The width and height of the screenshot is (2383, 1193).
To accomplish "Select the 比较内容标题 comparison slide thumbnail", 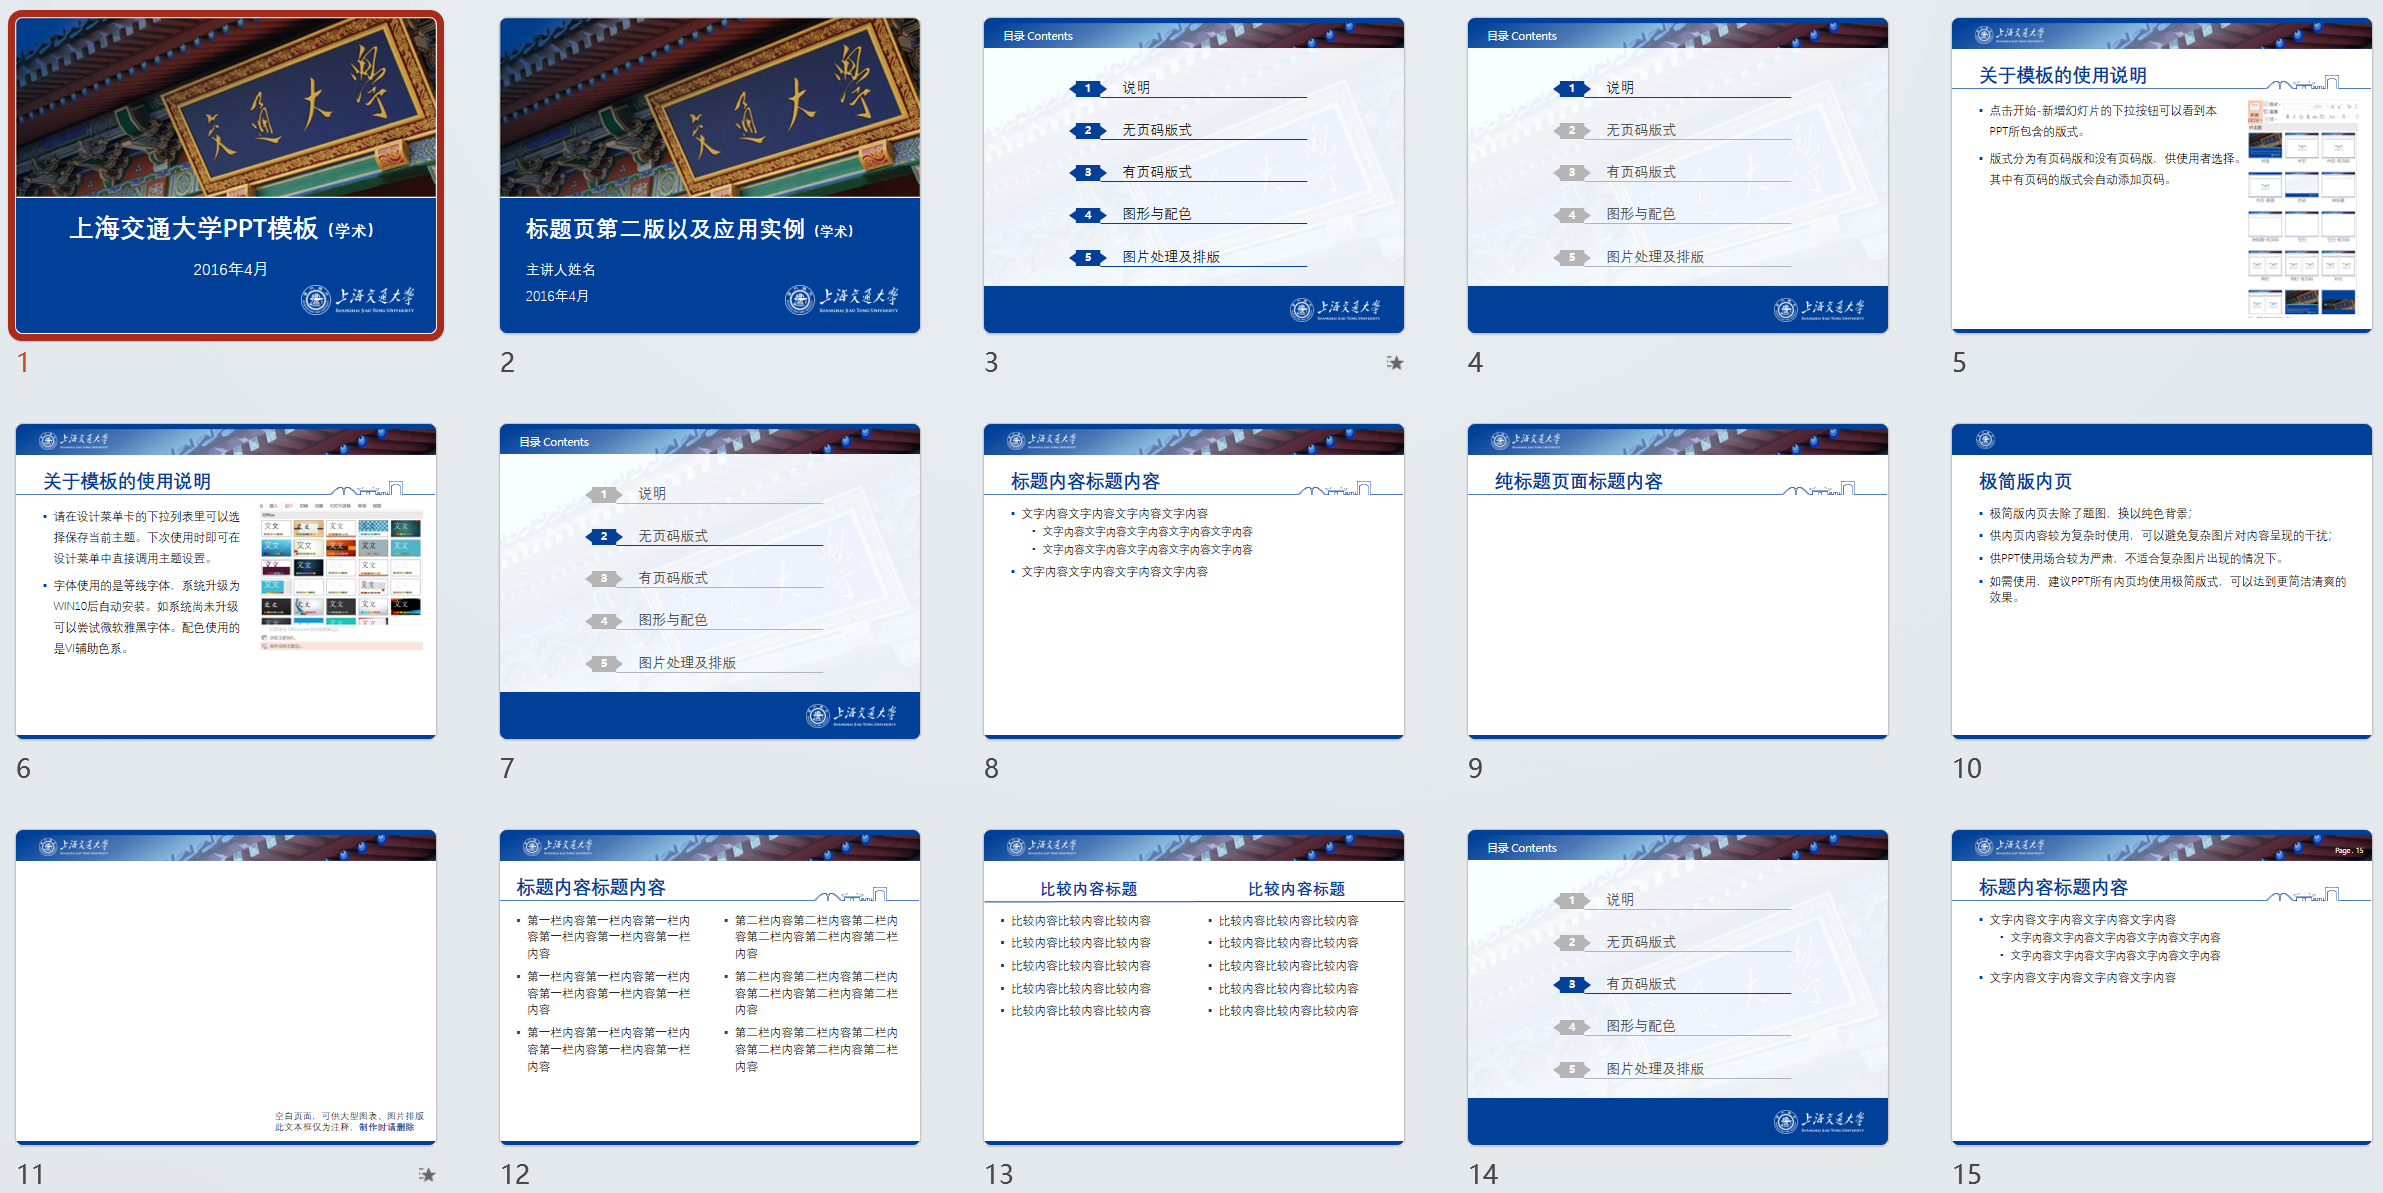I will (x=1194, y=987).
